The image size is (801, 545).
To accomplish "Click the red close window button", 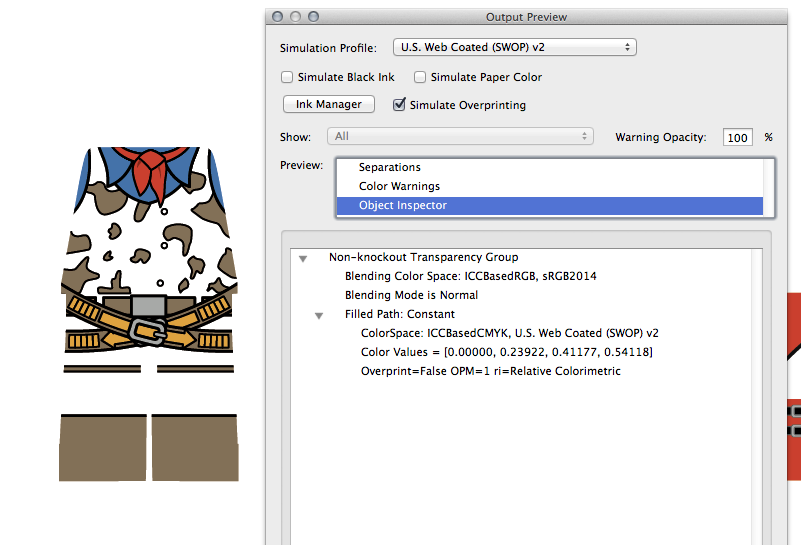I will tap(278, 17).
